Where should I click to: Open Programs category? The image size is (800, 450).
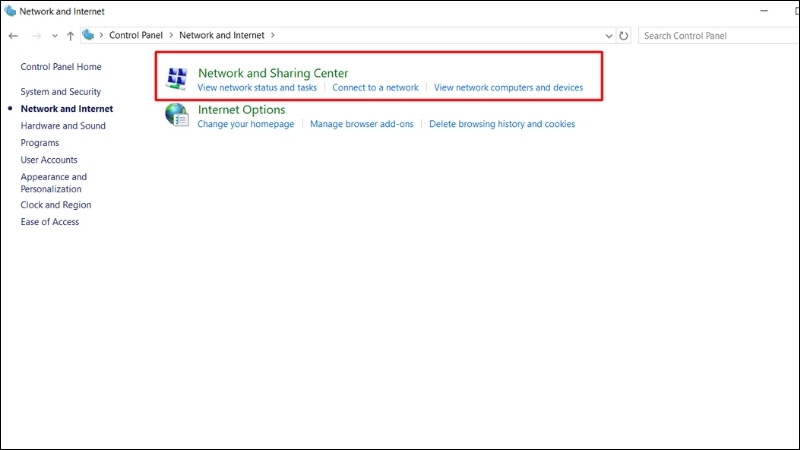40,143
